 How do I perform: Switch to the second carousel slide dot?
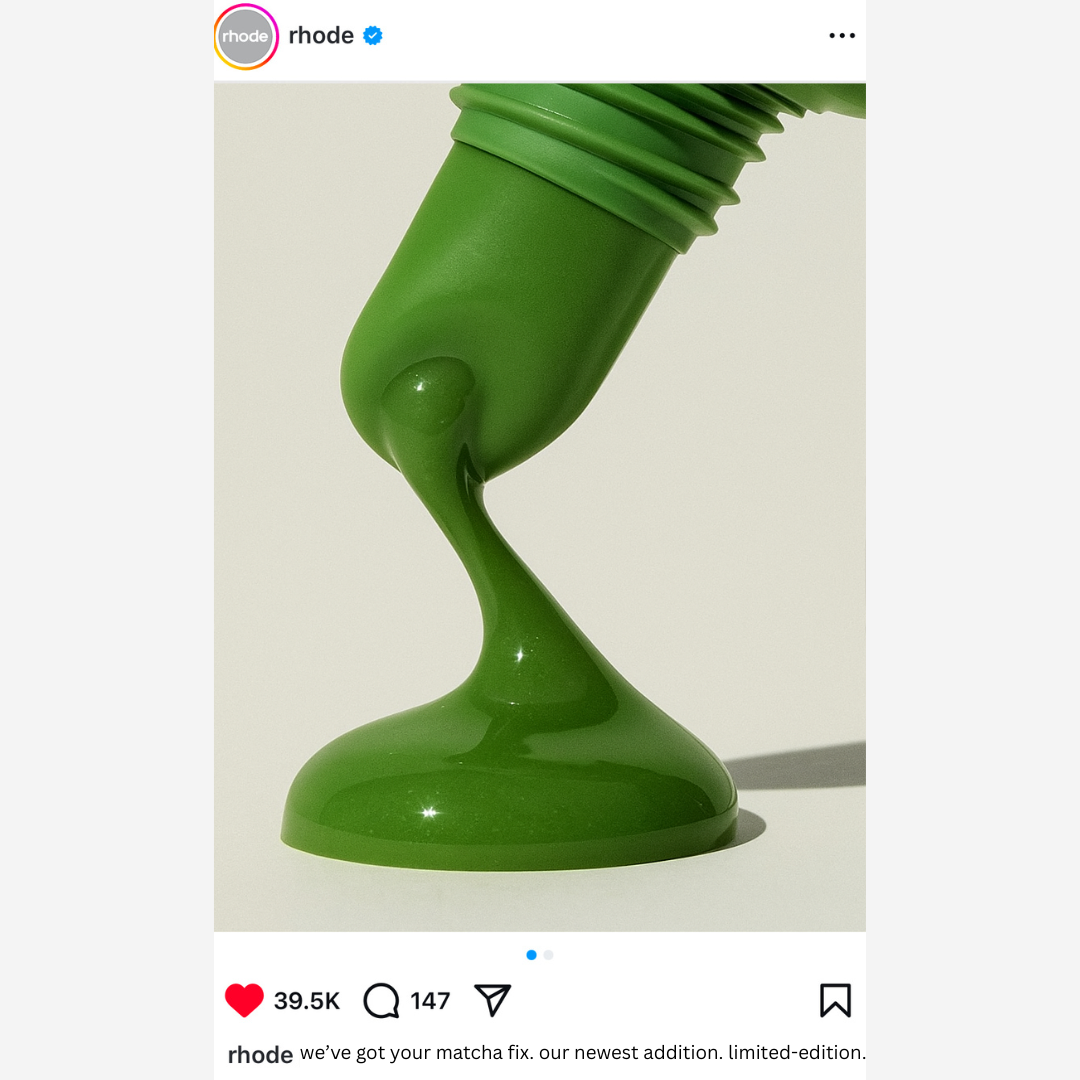point(548,955)
